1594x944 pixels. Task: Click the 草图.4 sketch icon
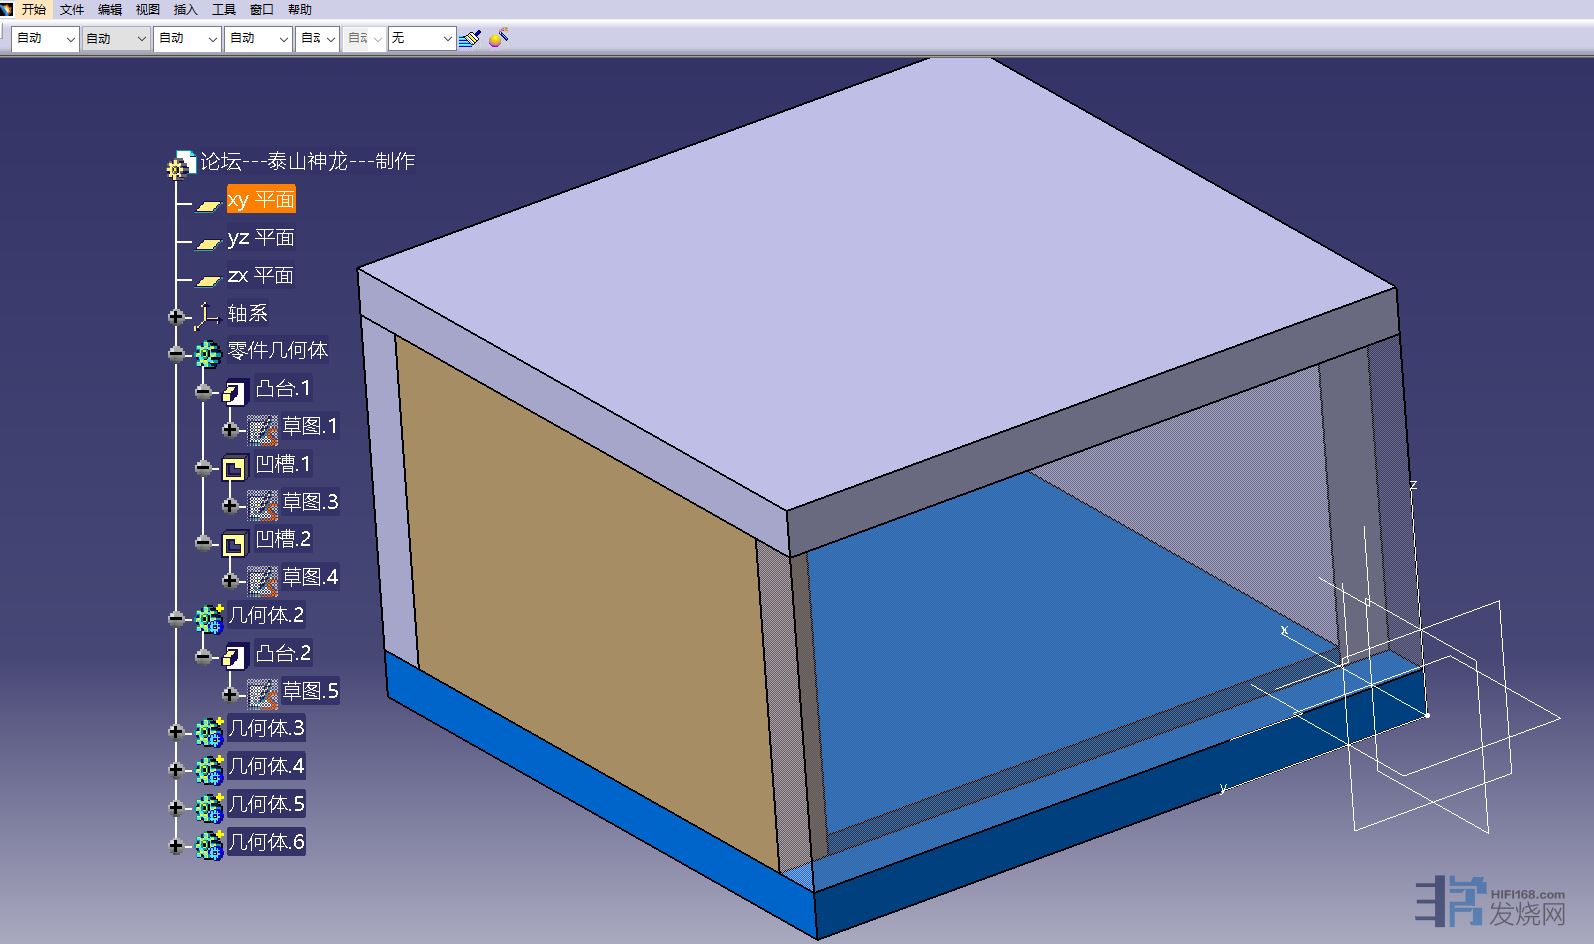(x=263, y=580)
